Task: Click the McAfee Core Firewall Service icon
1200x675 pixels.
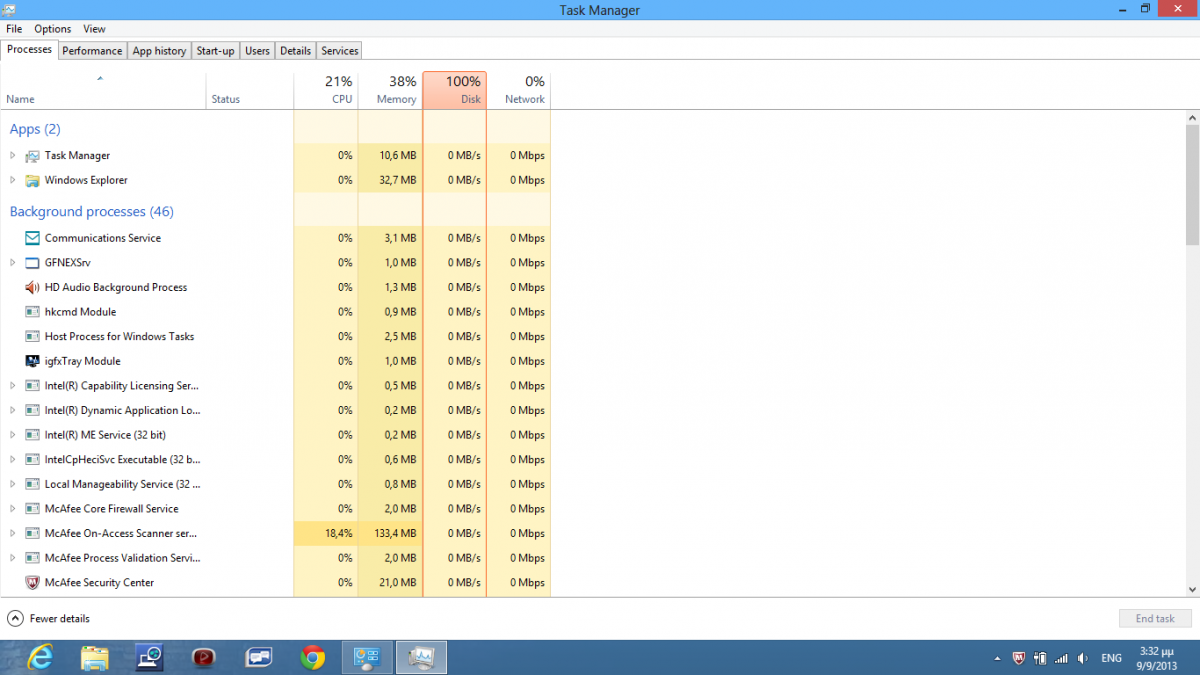Action: coord(31,509)
